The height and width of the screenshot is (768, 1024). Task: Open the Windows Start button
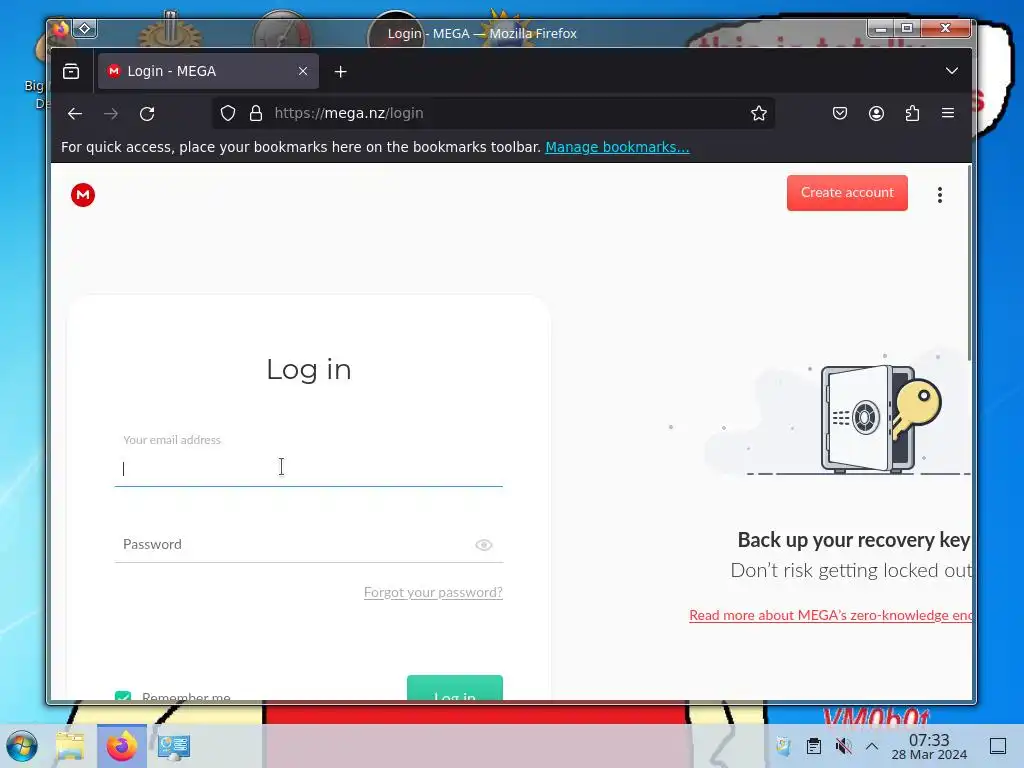(22, 746)
